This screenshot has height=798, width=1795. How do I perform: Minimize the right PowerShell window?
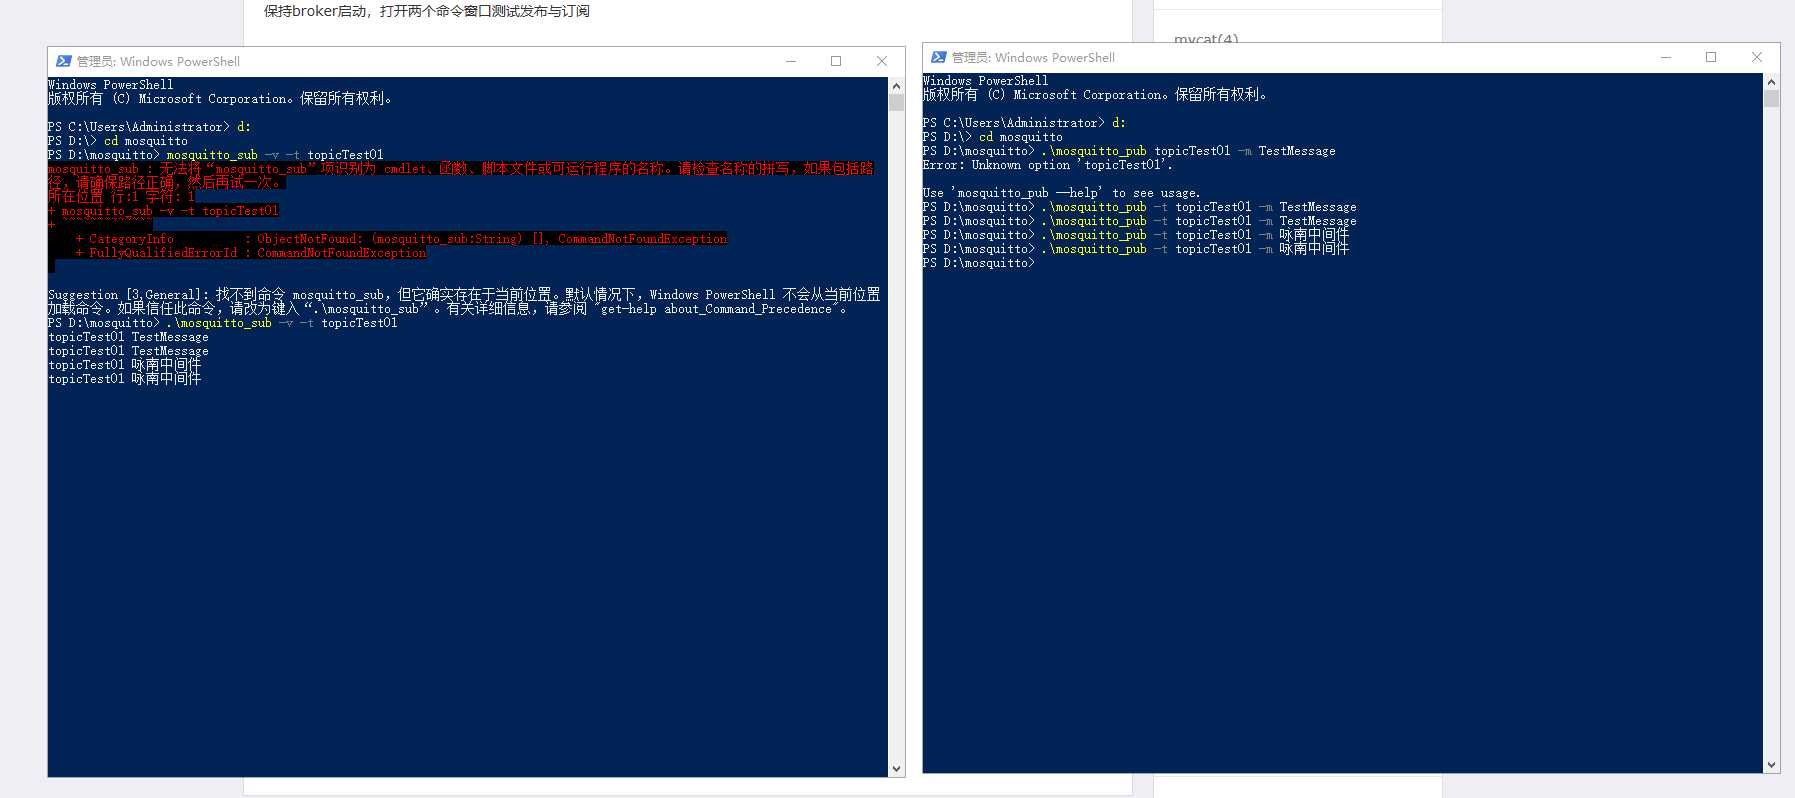coord(1666,57)
